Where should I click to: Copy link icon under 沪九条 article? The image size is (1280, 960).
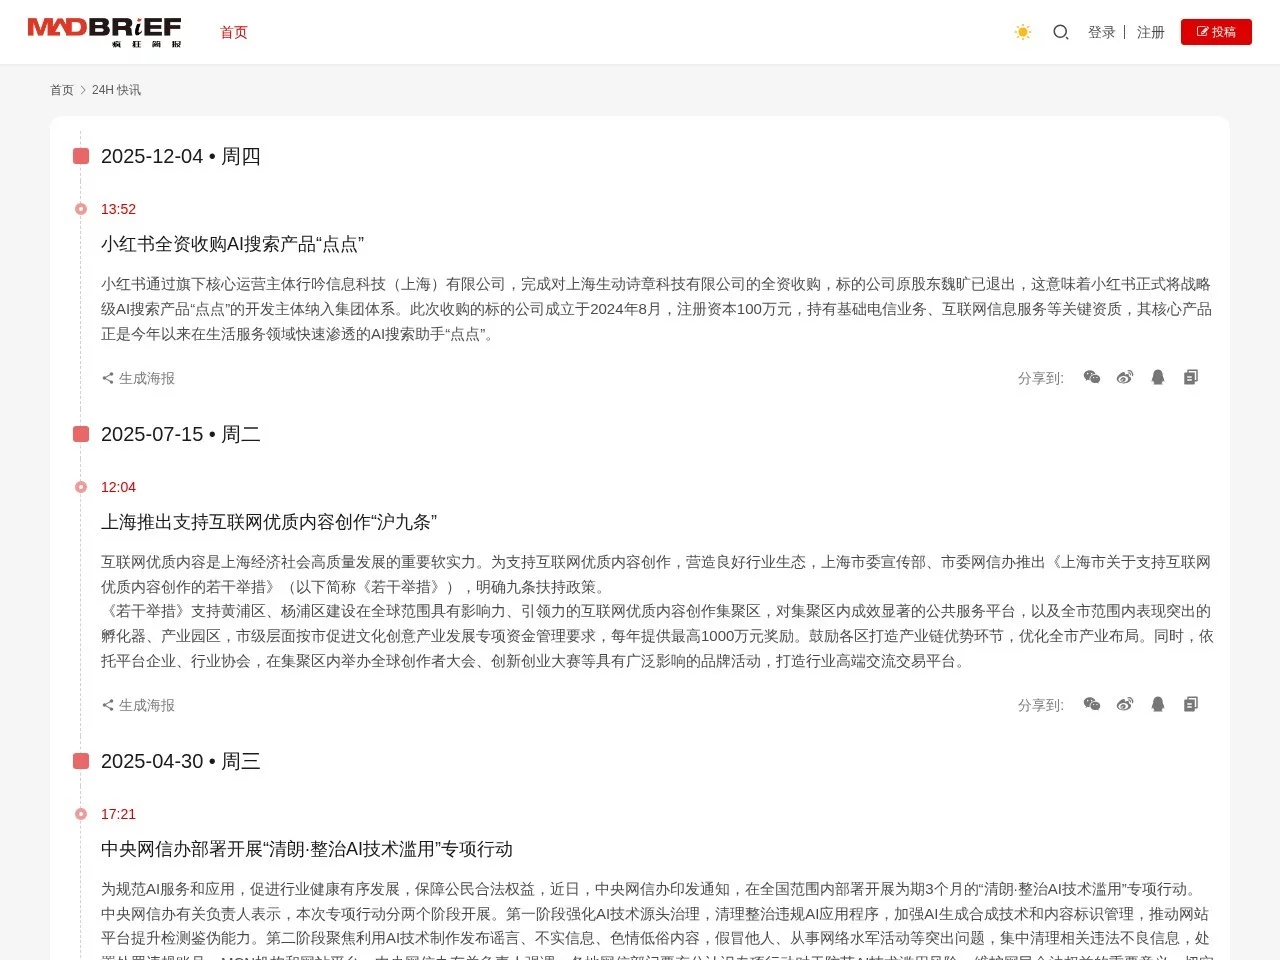pyautogui.click(x=1191, y=704)
